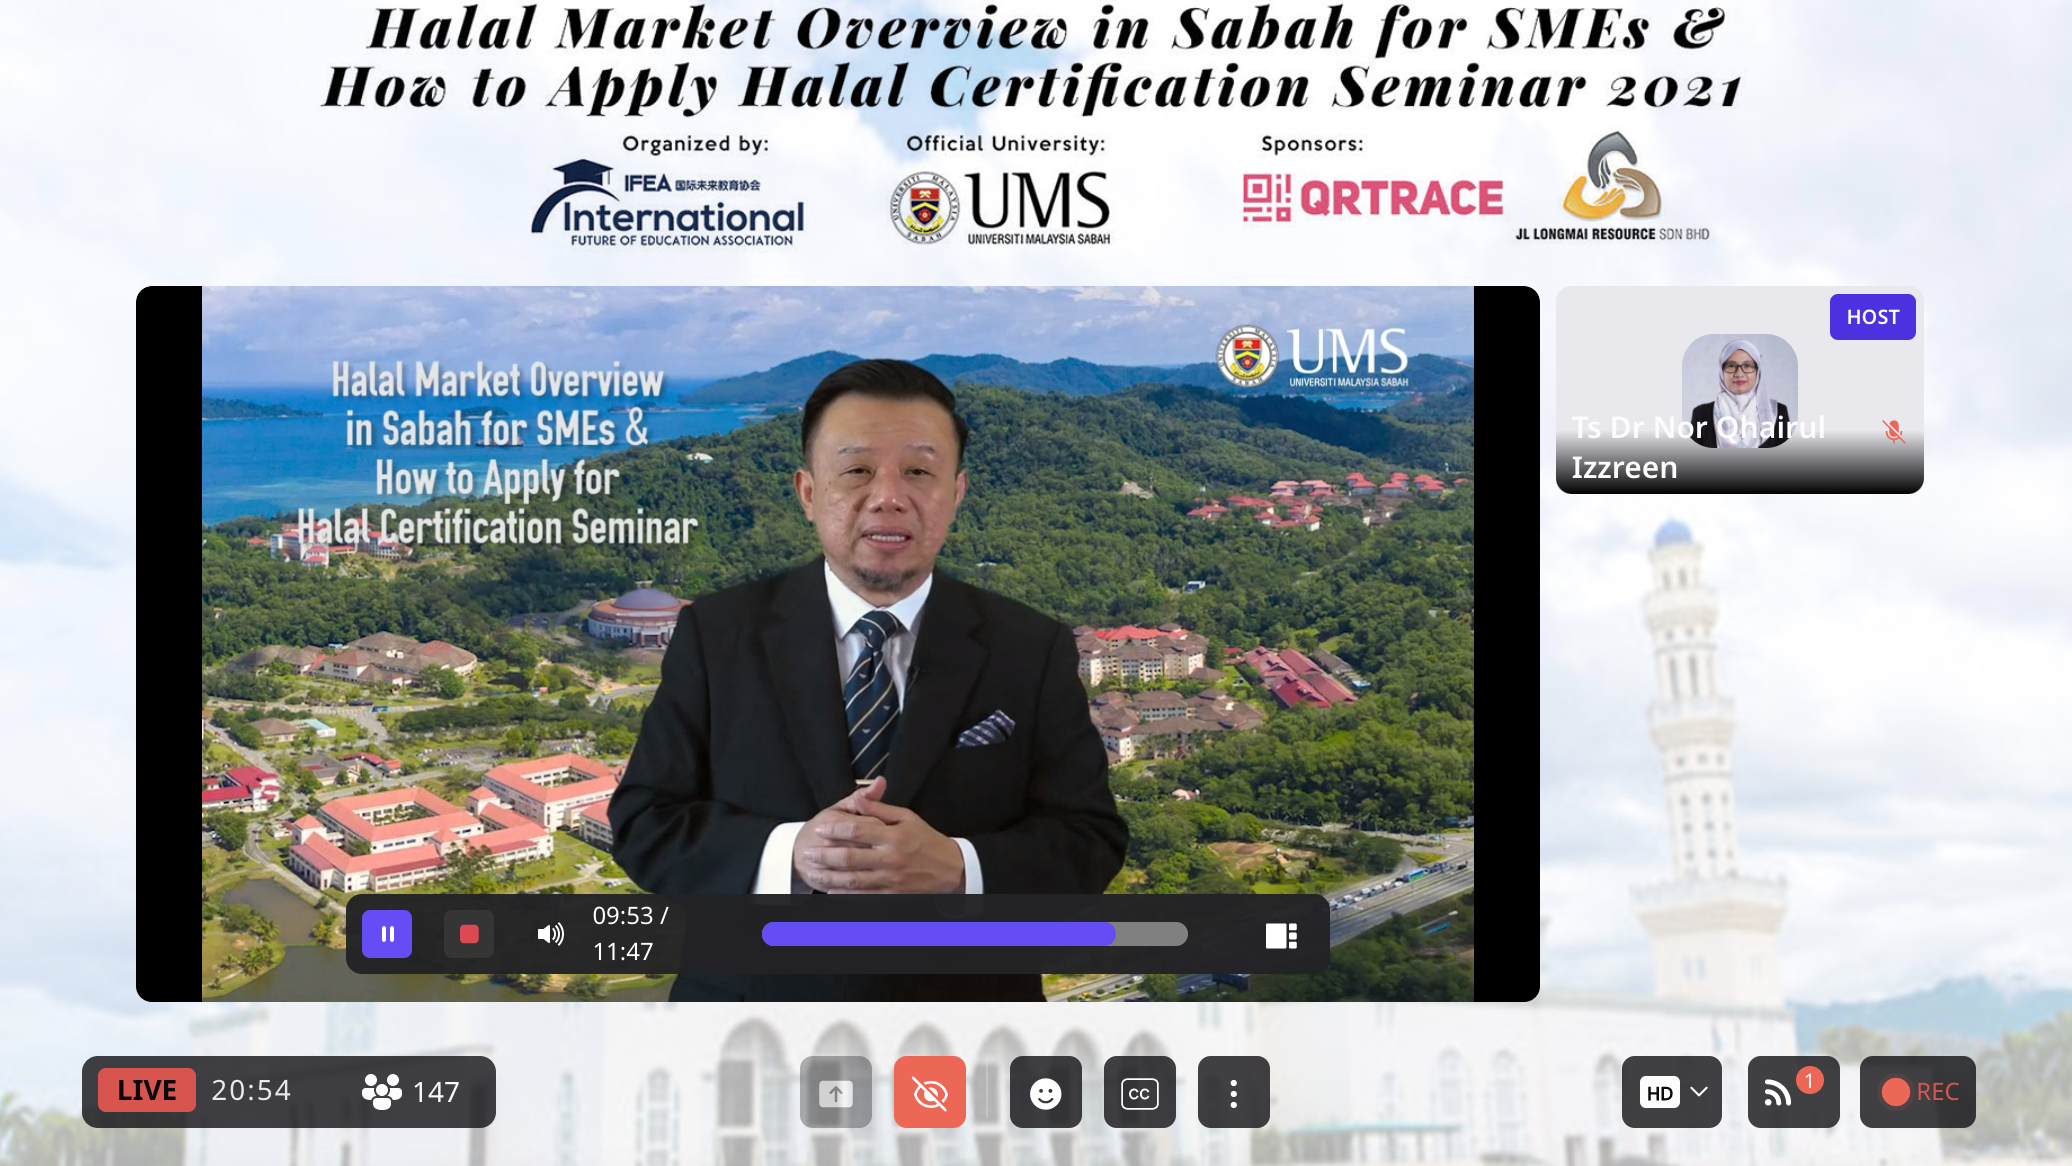Viewport: 2072px width, 1166px height.
Task: Open the emoji reactions smiley button
Action: pyautogui.click(x=1046, y=1093)
